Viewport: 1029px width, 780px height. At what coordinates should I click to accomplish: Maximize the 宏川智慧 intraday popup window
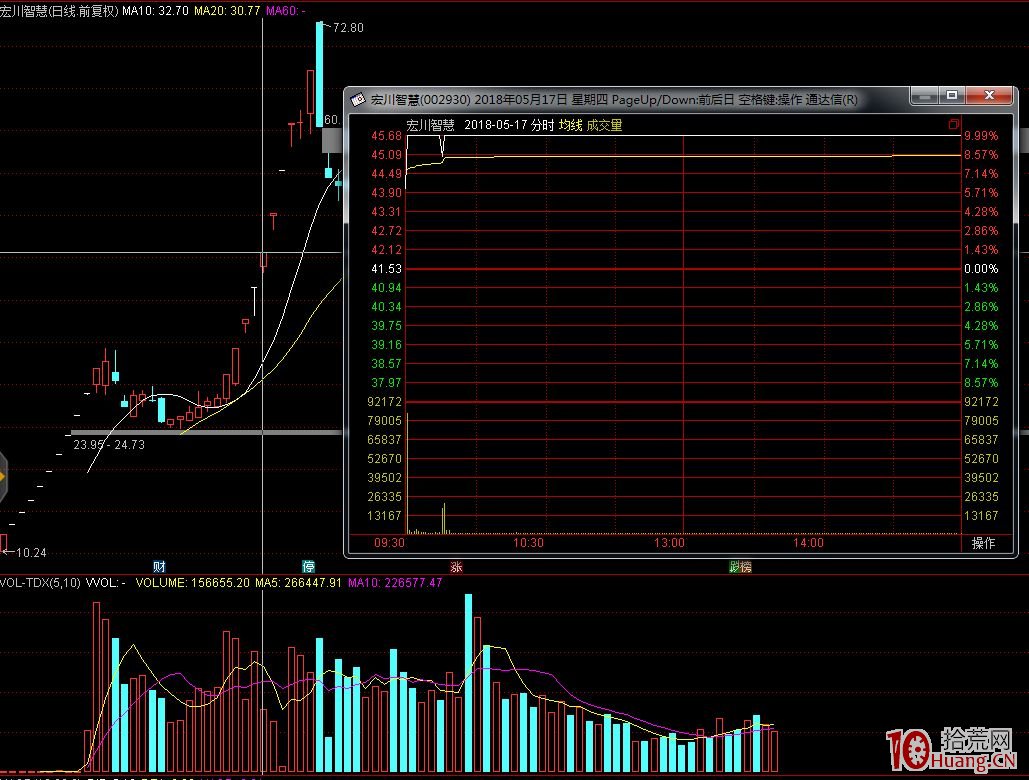(952, 96)
